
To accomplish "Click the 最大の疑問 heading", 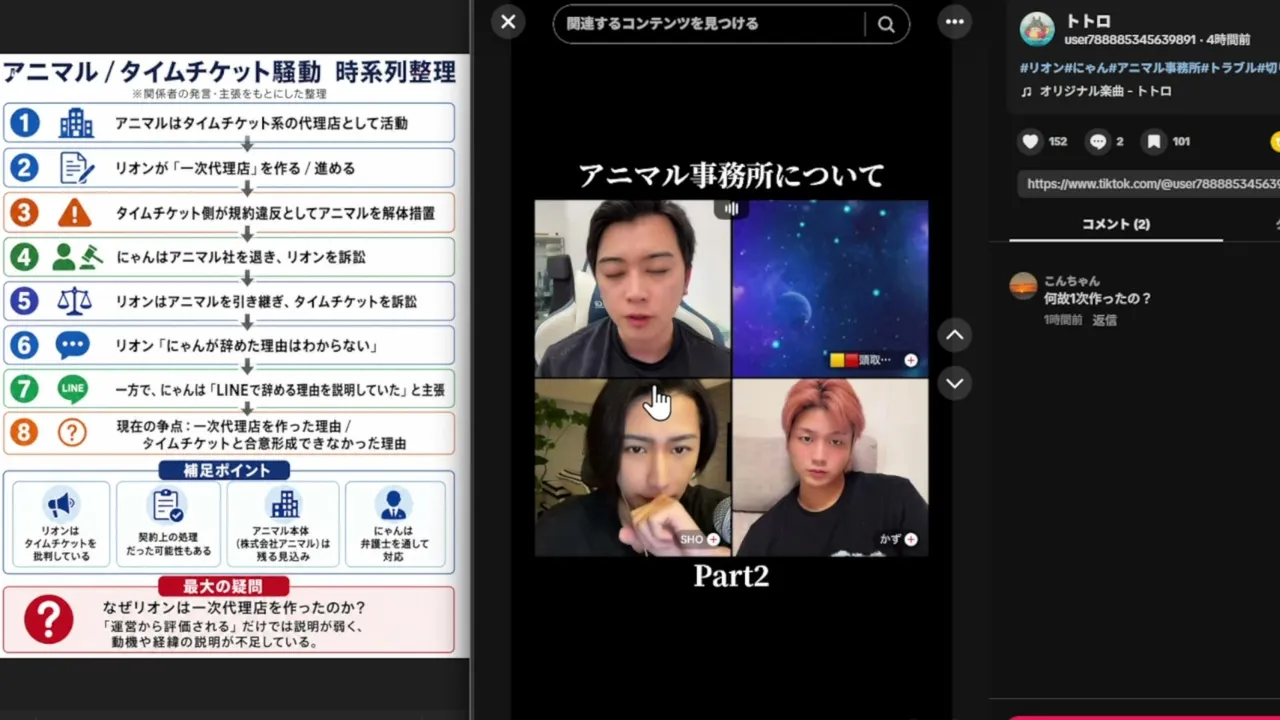I will [x=222, y=586].
